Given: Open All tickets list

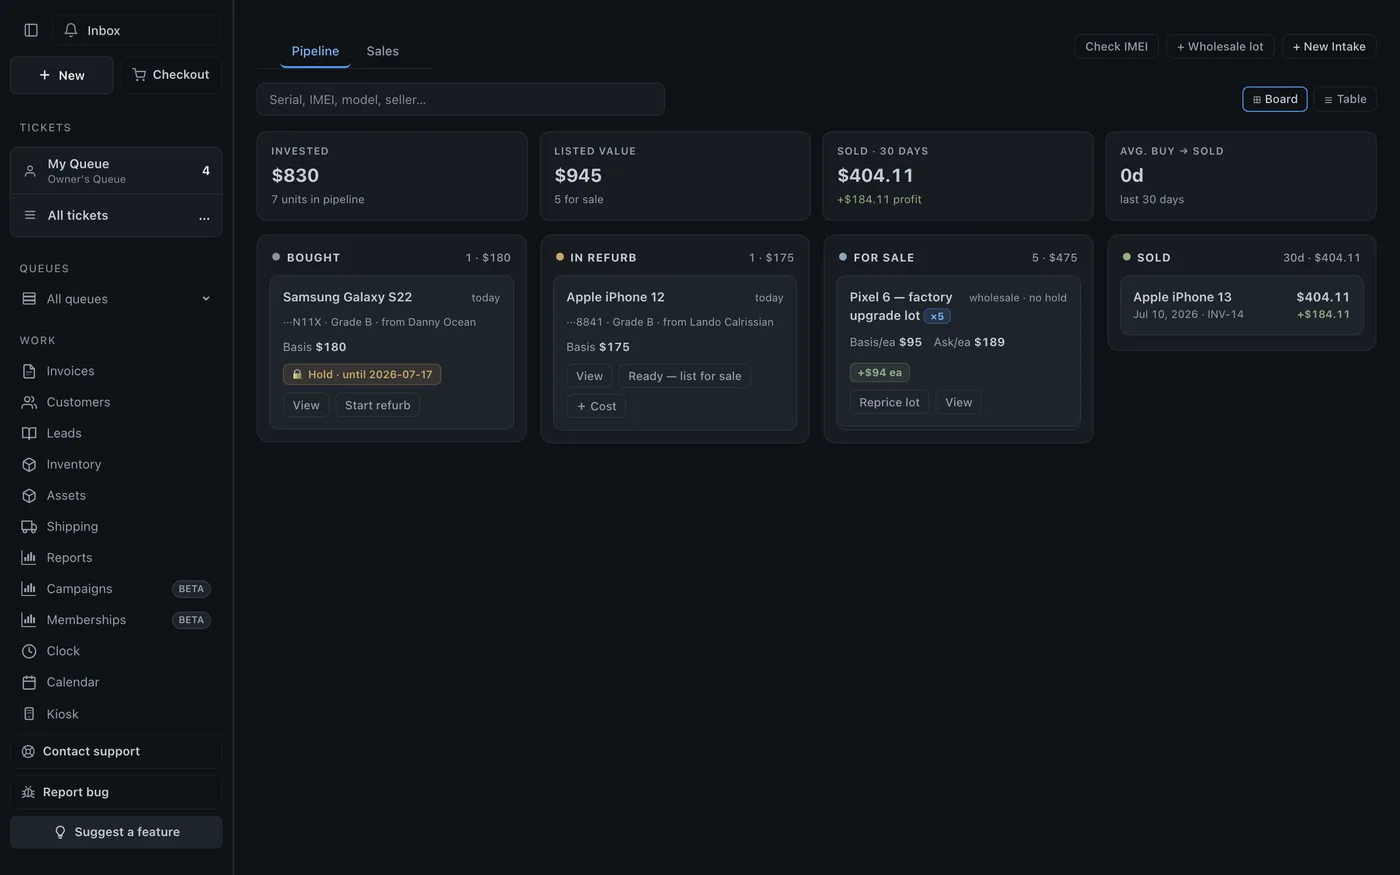Looking at the screenshot, I should pos(116,215).
